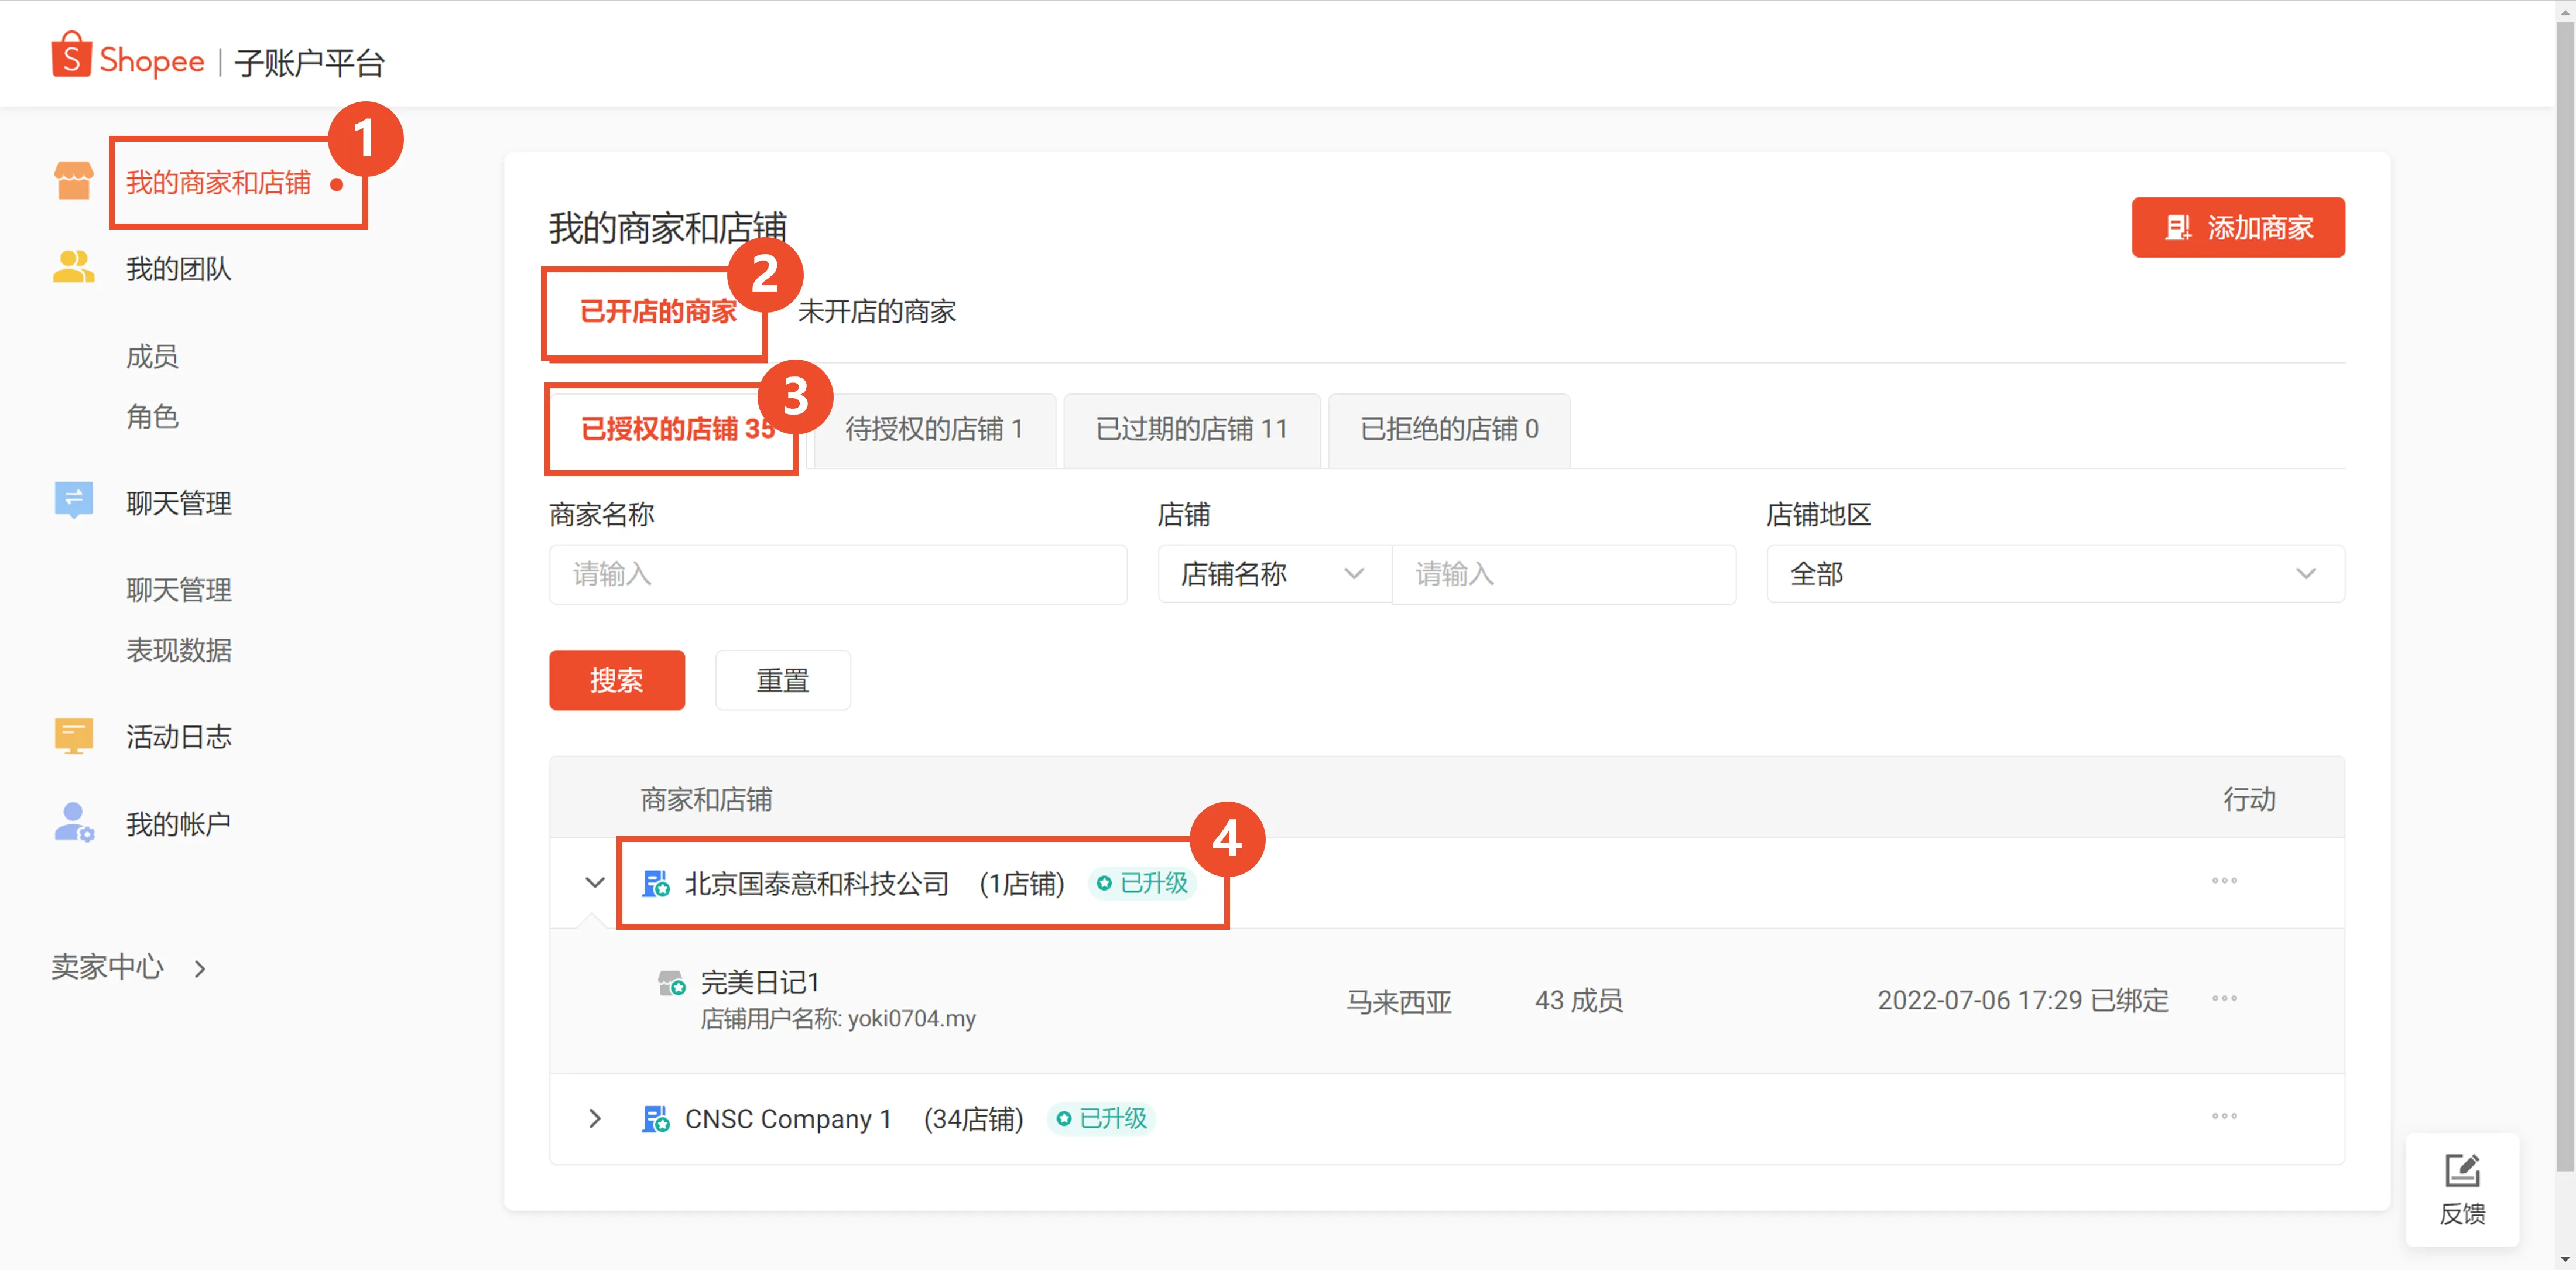The width and height of the screenshot is (2576, 1270).
Task: Open the ellipsis actions on 完美日记1 row
Action: [x=2224, y=998]
